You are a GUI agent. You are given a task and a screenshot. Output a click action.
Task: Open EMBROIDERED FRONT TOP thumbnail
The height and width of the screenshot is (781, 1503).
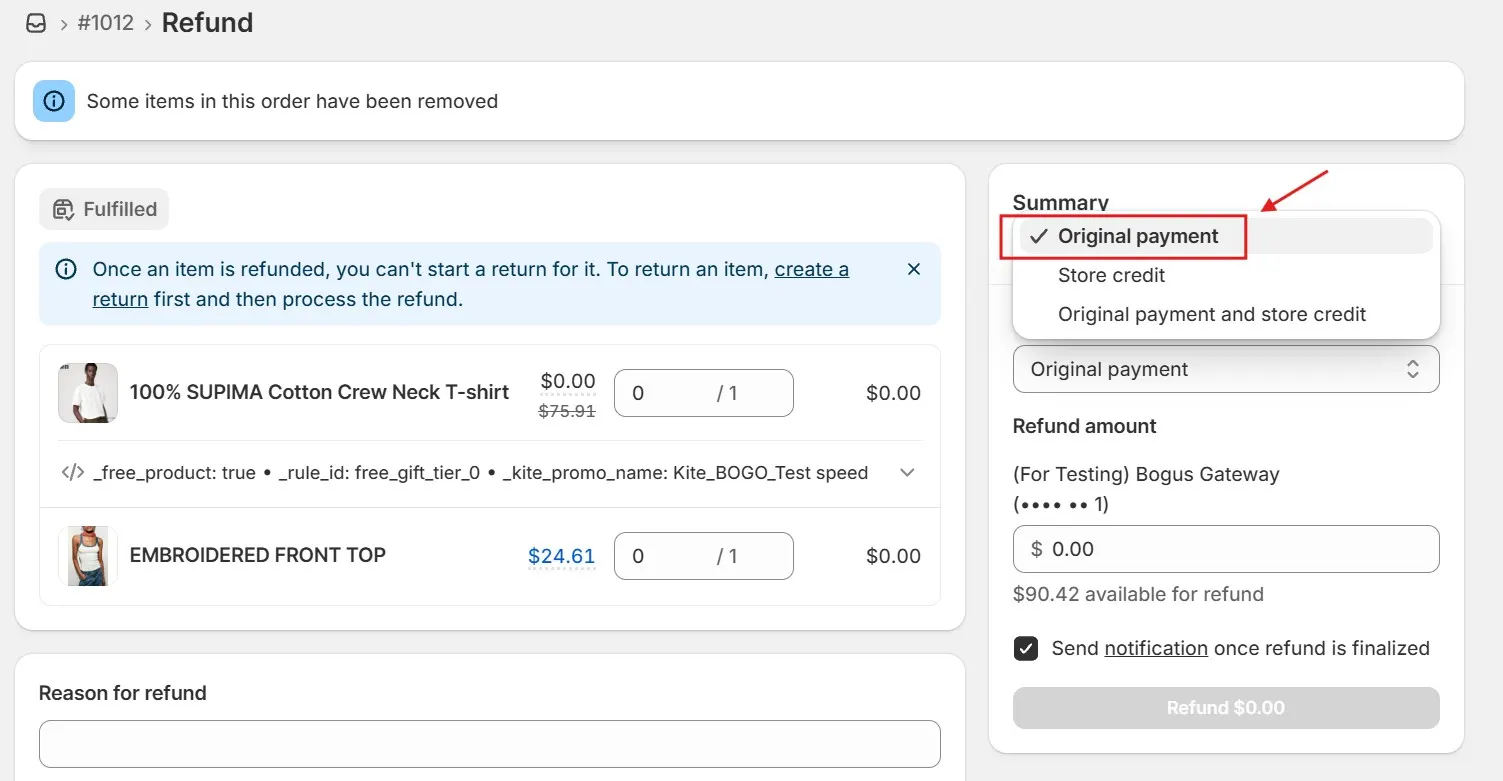tap(88, 556)
